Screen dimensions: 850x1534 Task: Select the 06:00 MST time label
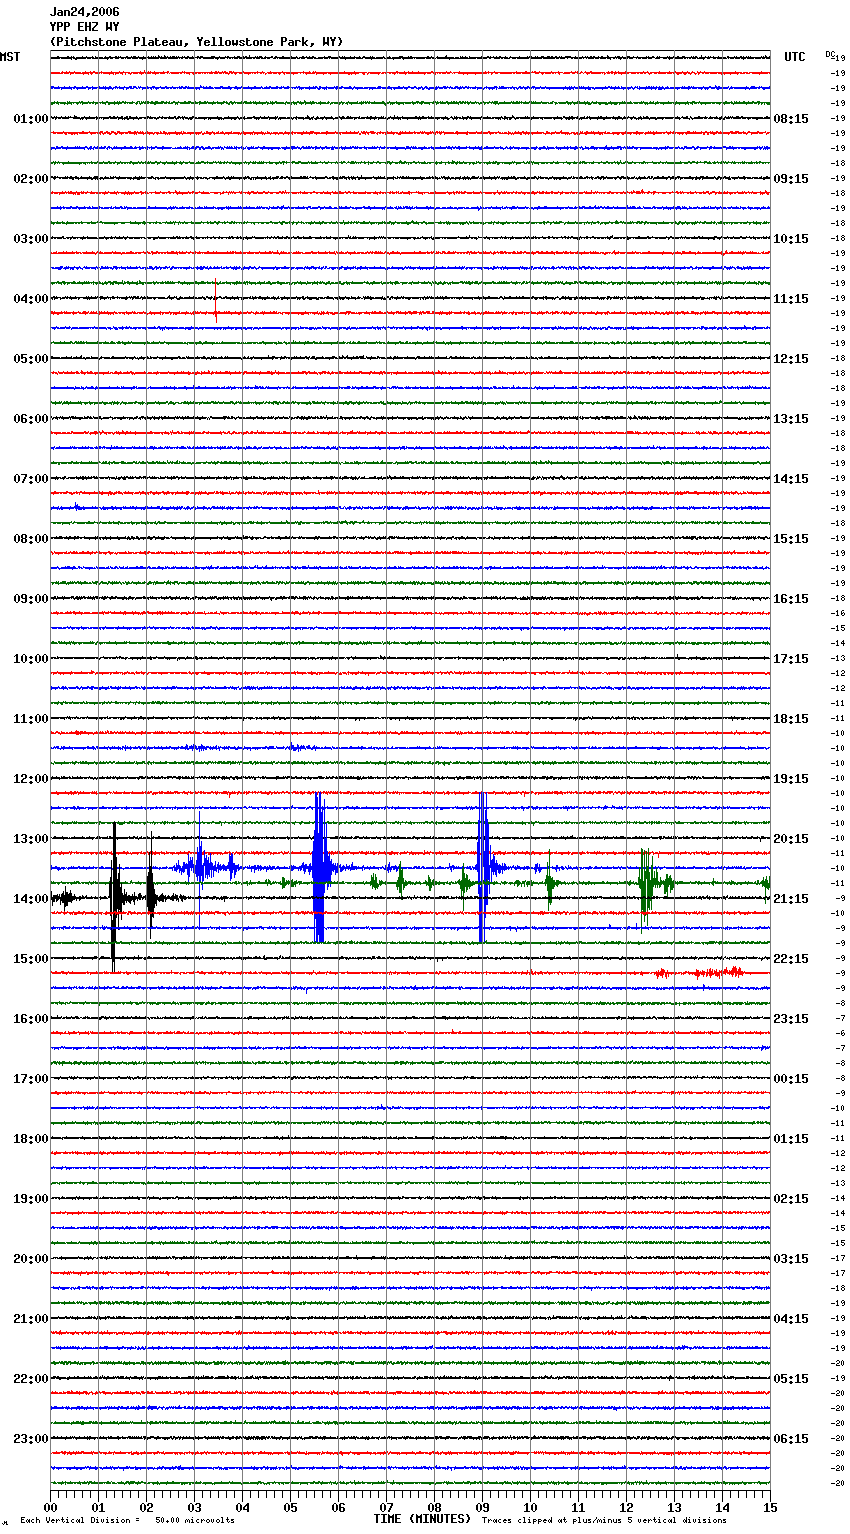30,419
